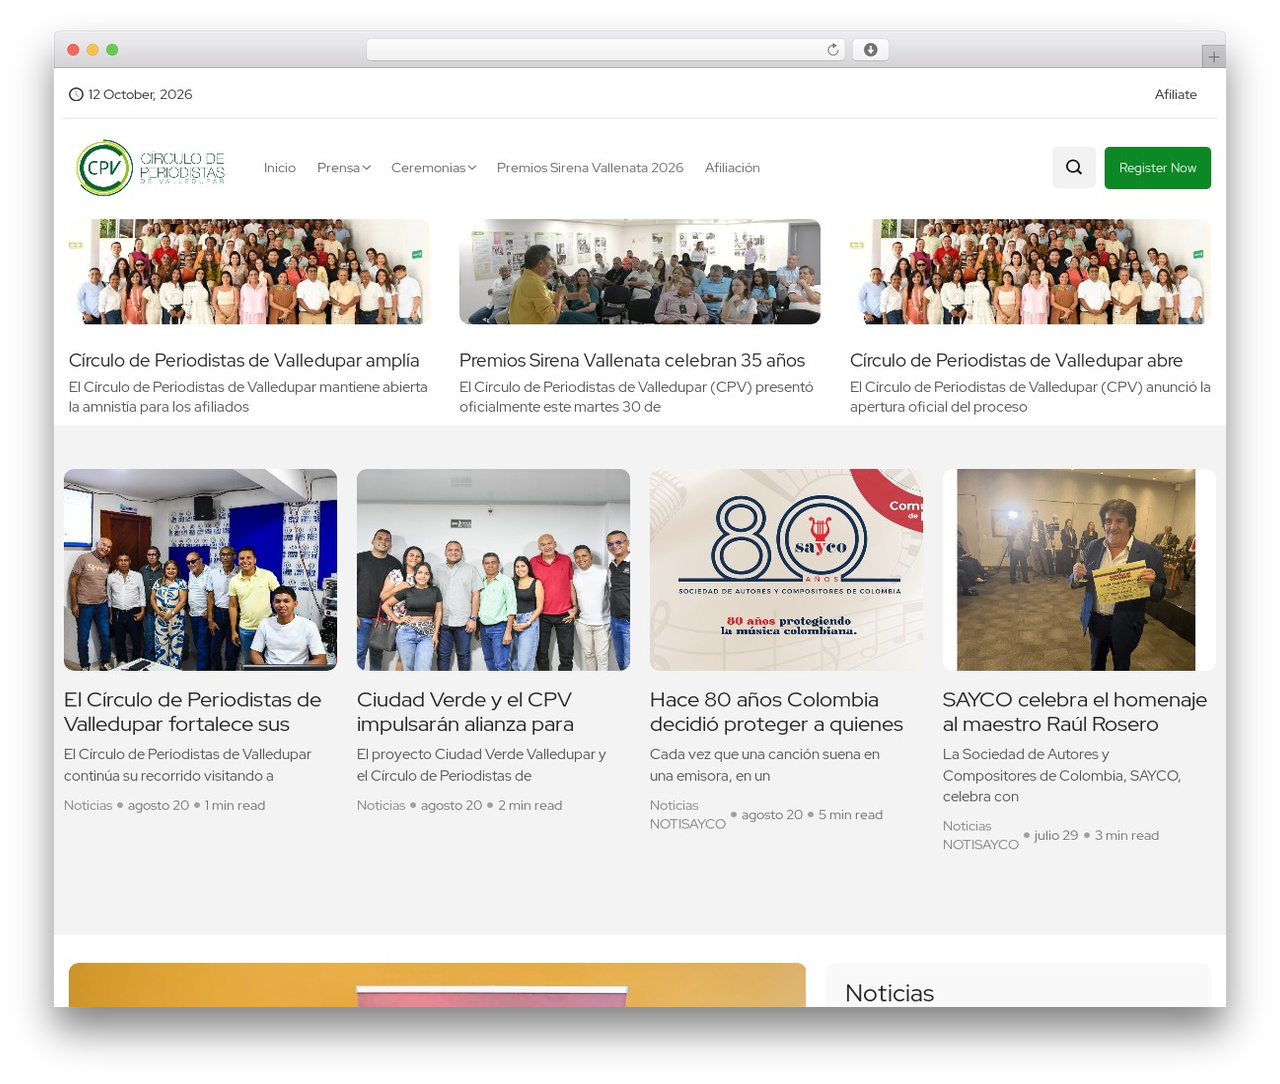
Task: Open the Sayco 80 años image thumbnail
Action: 786,570
